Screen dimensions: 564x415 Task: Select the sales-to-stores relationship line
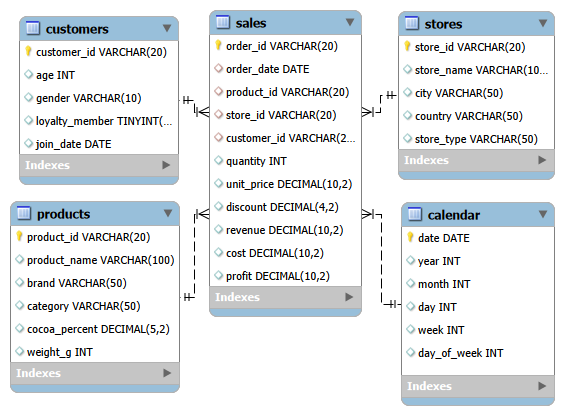click(x=380, y=104)
